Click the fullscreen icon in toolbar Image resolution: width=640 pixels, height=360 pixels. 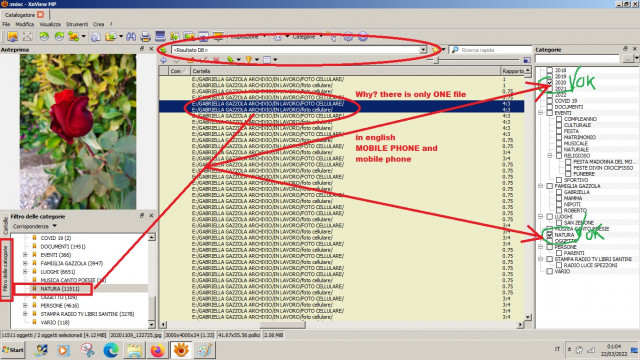27,37
